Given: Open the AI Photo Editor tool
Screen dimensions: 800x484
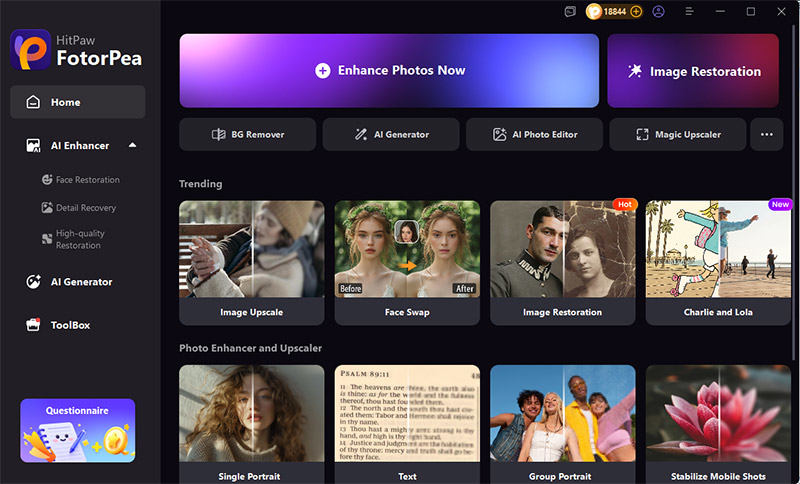Looking at the screenshot, I should (534, 135).
